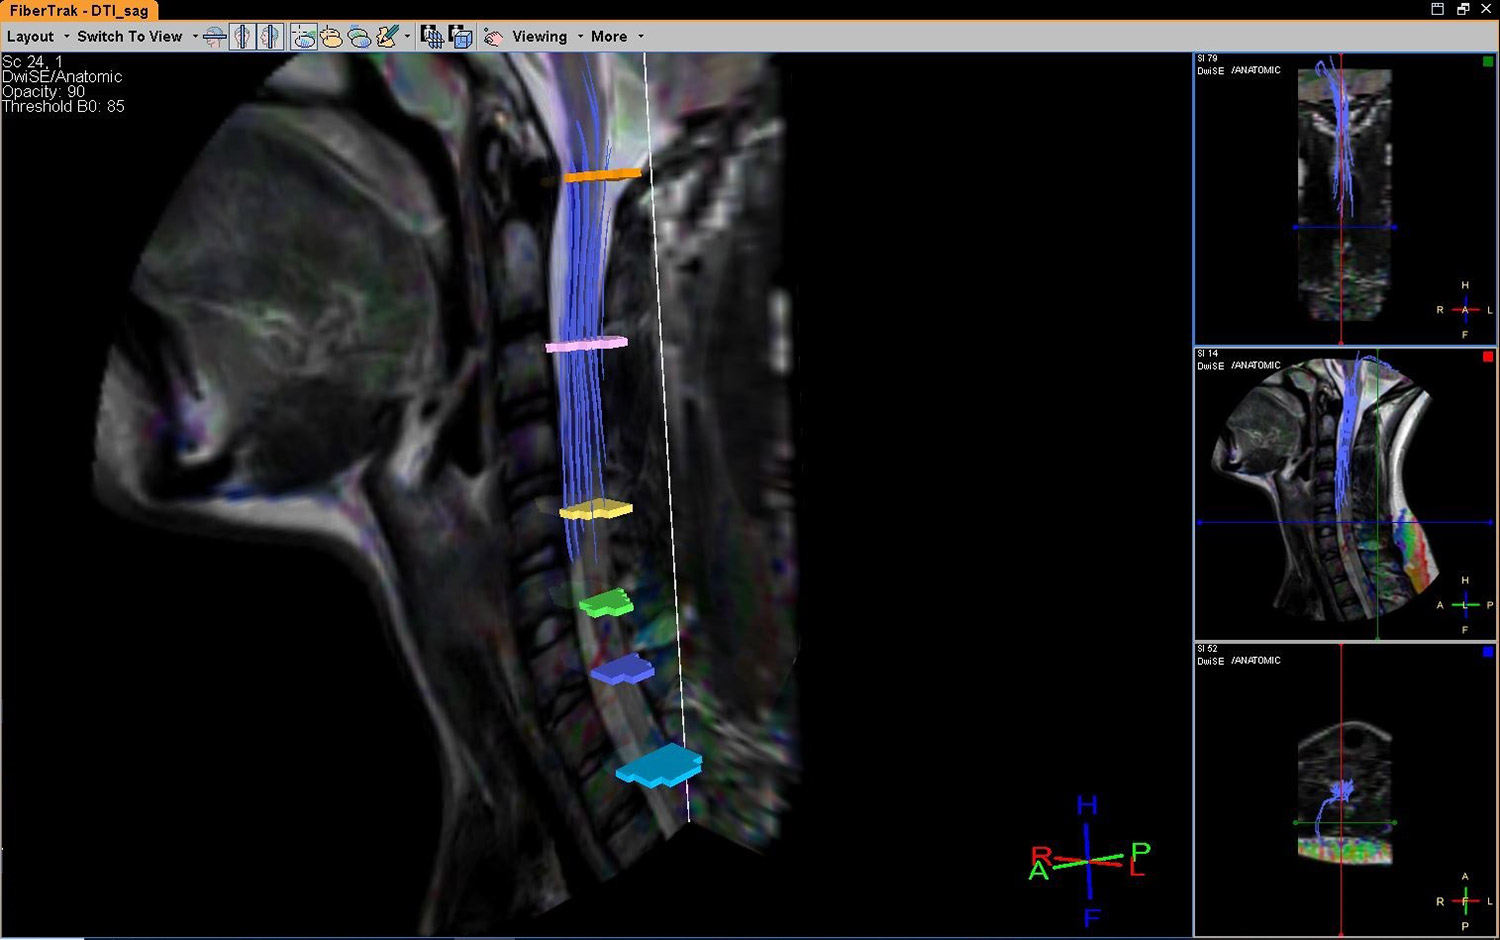Screen dimensions: 1500x940
Task: Choose the pencil drawing tool icon
Action: (x=387, y=37)
